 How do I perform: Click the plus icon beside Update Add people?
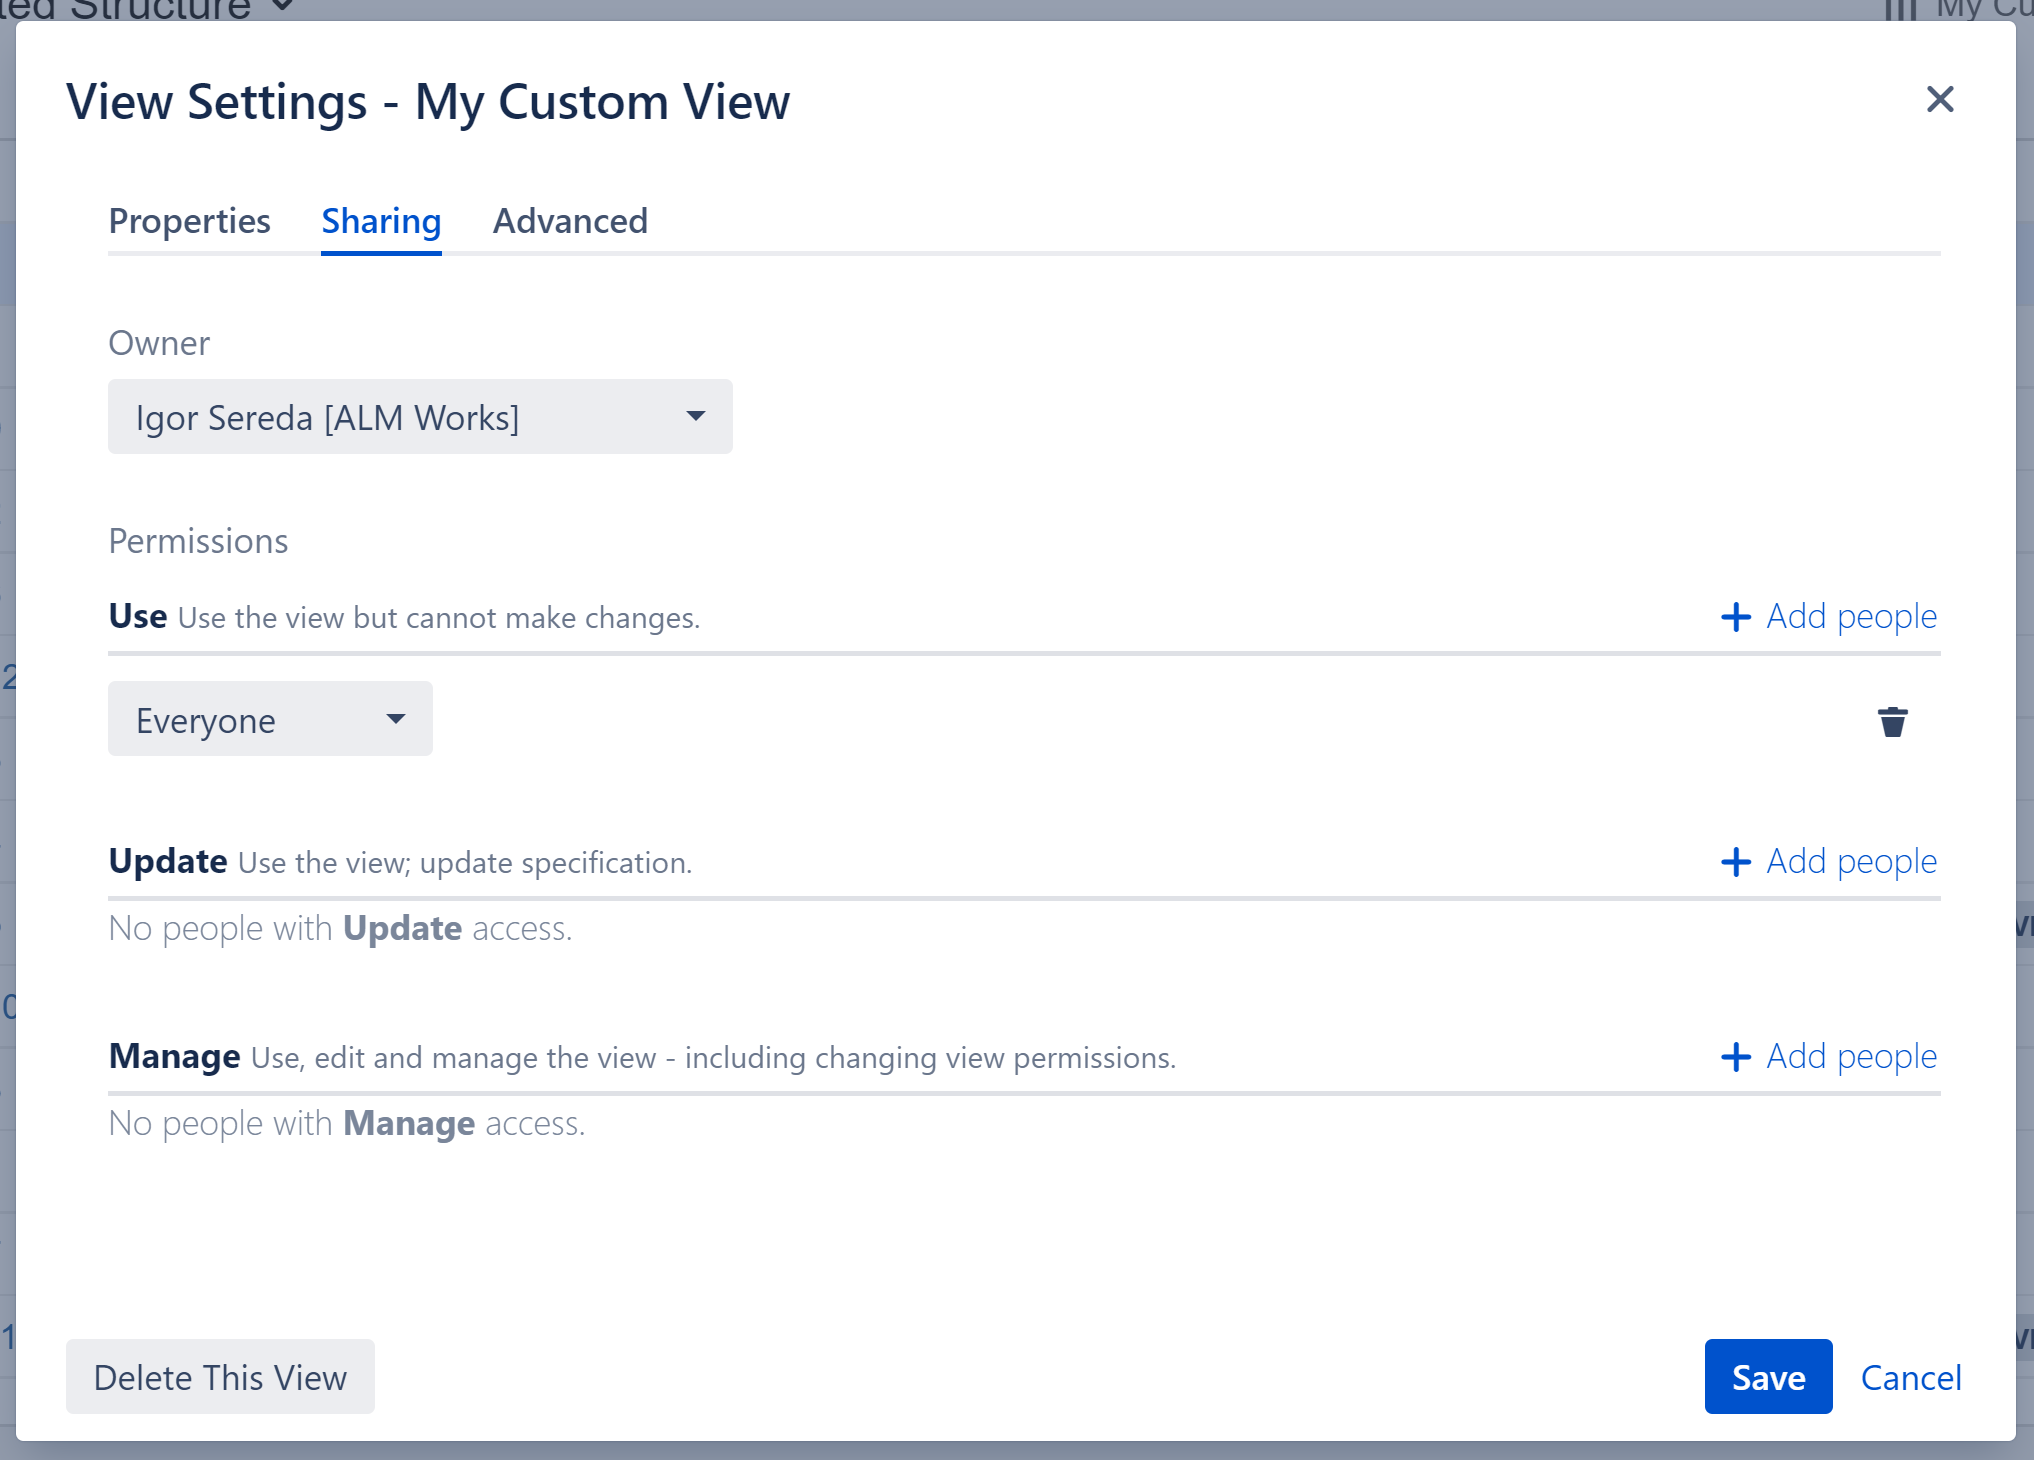(1736, 861)
